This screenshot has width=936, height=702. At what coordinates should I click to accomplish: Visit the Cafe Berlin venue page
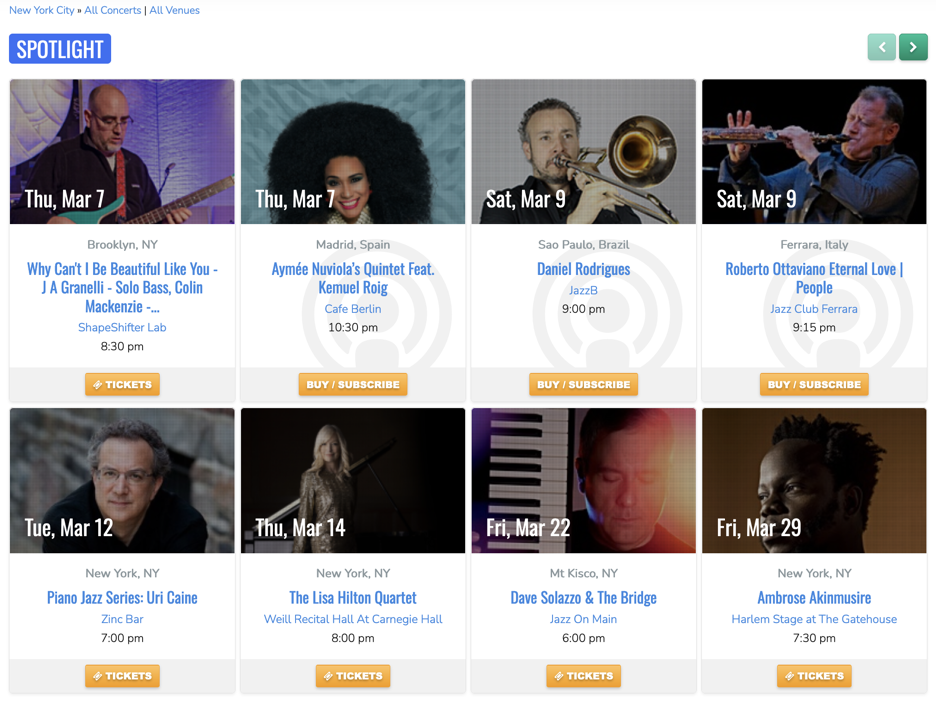pyautogui.click(x=353, y=309)
